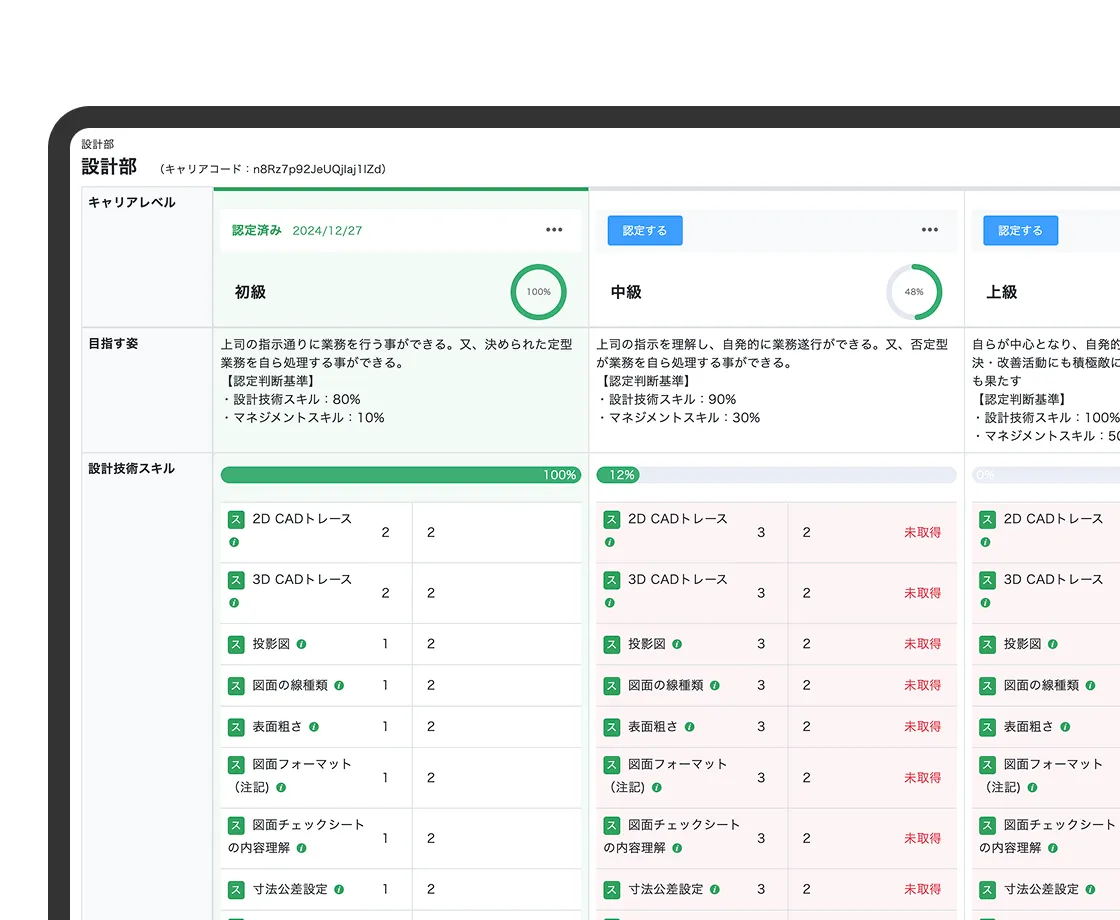1120x920 pixels.
Task: Click info icon beside 図面の線種類 in 初級 column
Action: (x=339, y=686)
